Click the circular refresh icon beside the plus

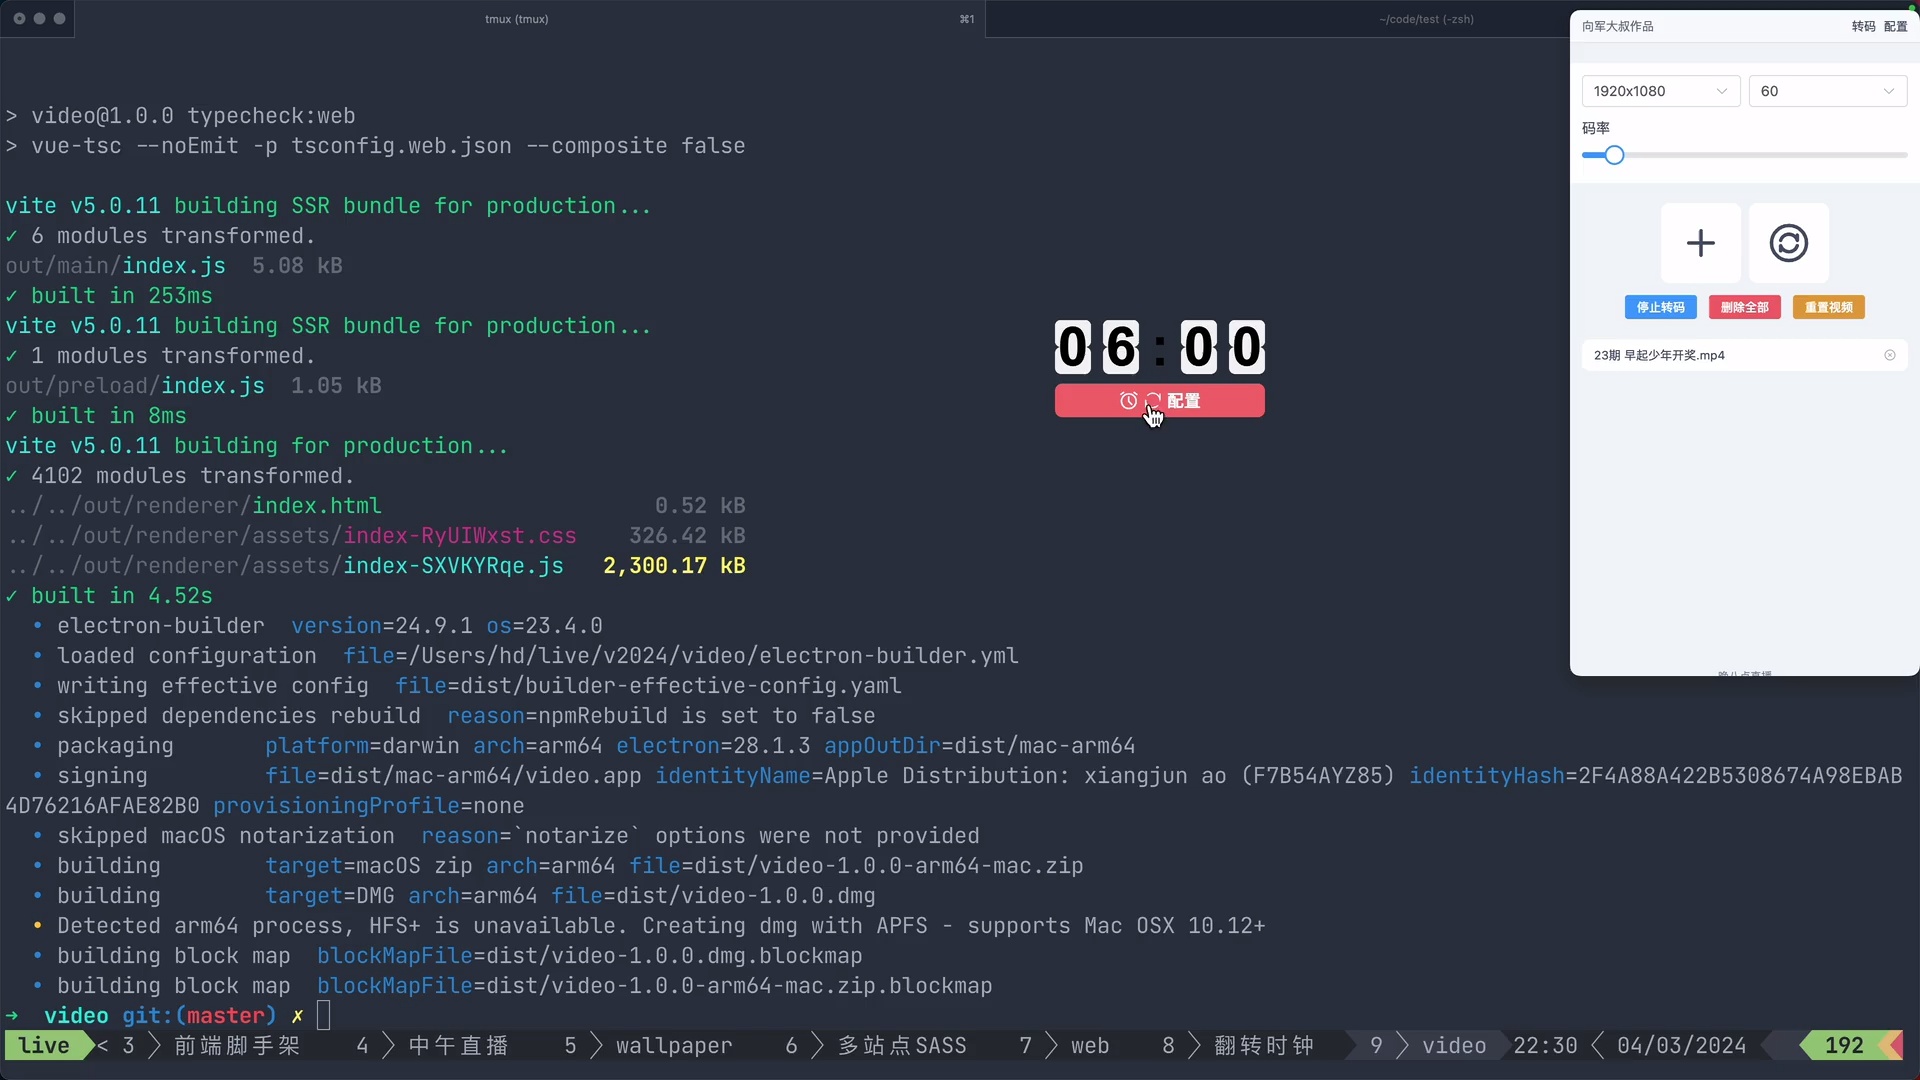(1789, 243)
